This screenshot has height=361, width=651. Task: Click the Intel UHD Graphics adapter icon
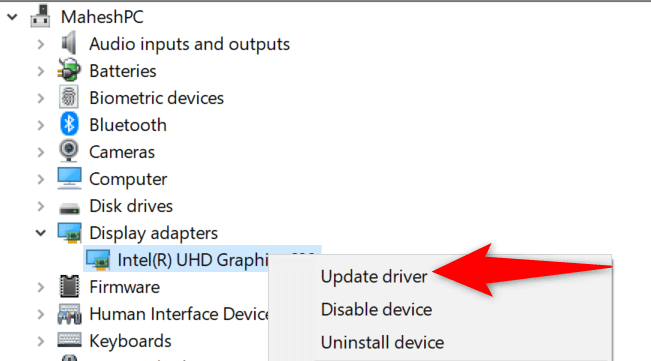coord(98,260)
